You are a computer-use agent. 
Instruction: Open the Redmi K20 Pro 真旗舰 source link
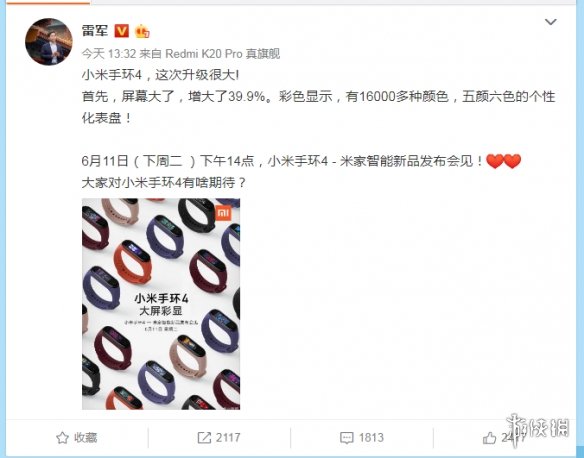tap(222, 54)
